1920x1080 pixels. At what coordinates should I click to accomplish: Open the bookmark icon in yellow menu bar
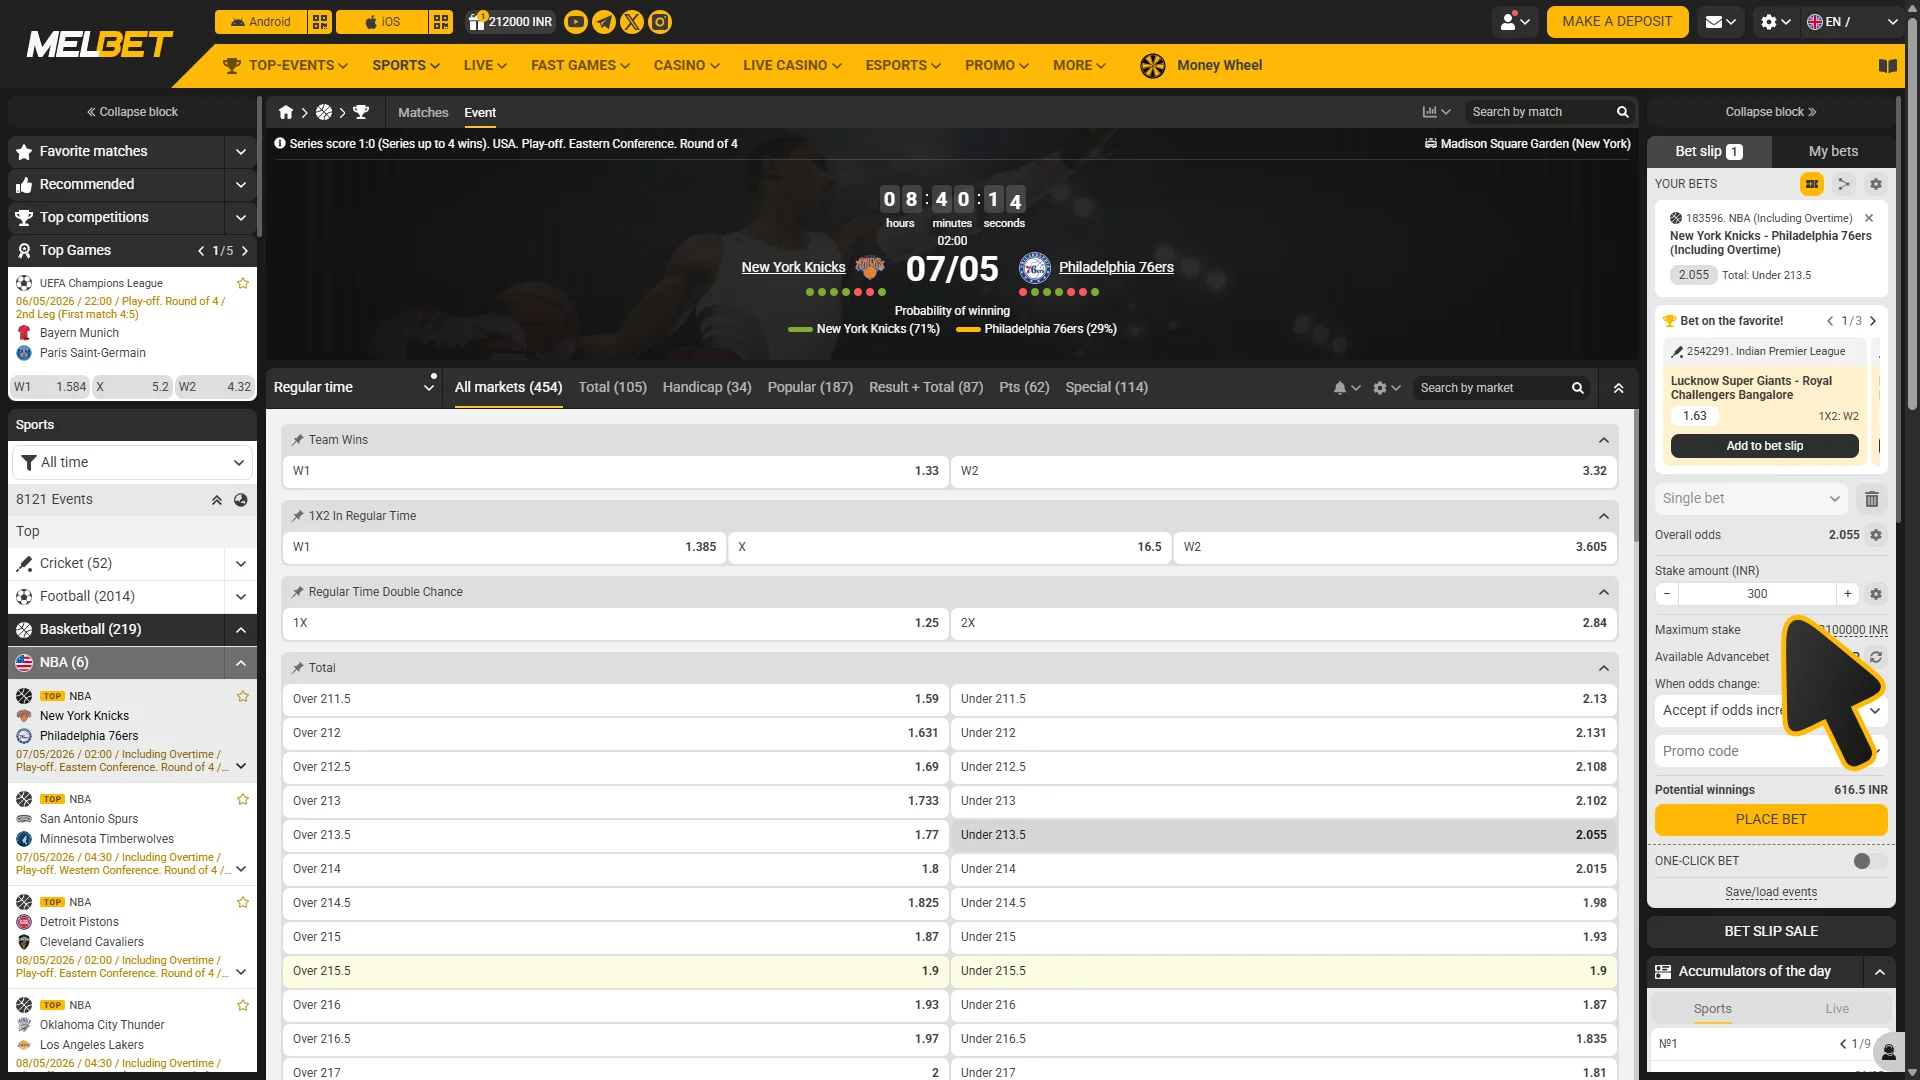tap(1887, 66)
